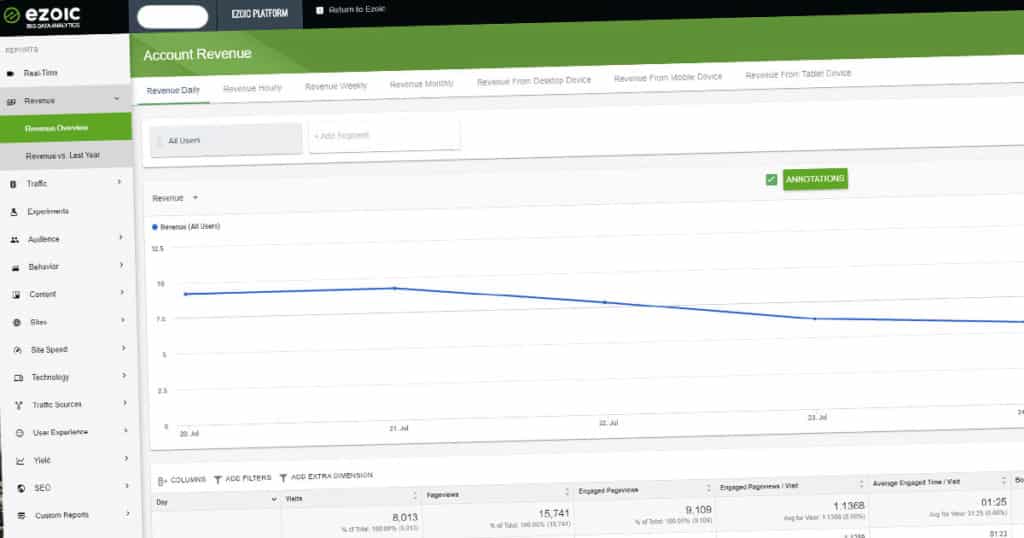Click the Return to Ezoic link
The width and height of the screenshot is (1024, 538).
coord(357,10)
